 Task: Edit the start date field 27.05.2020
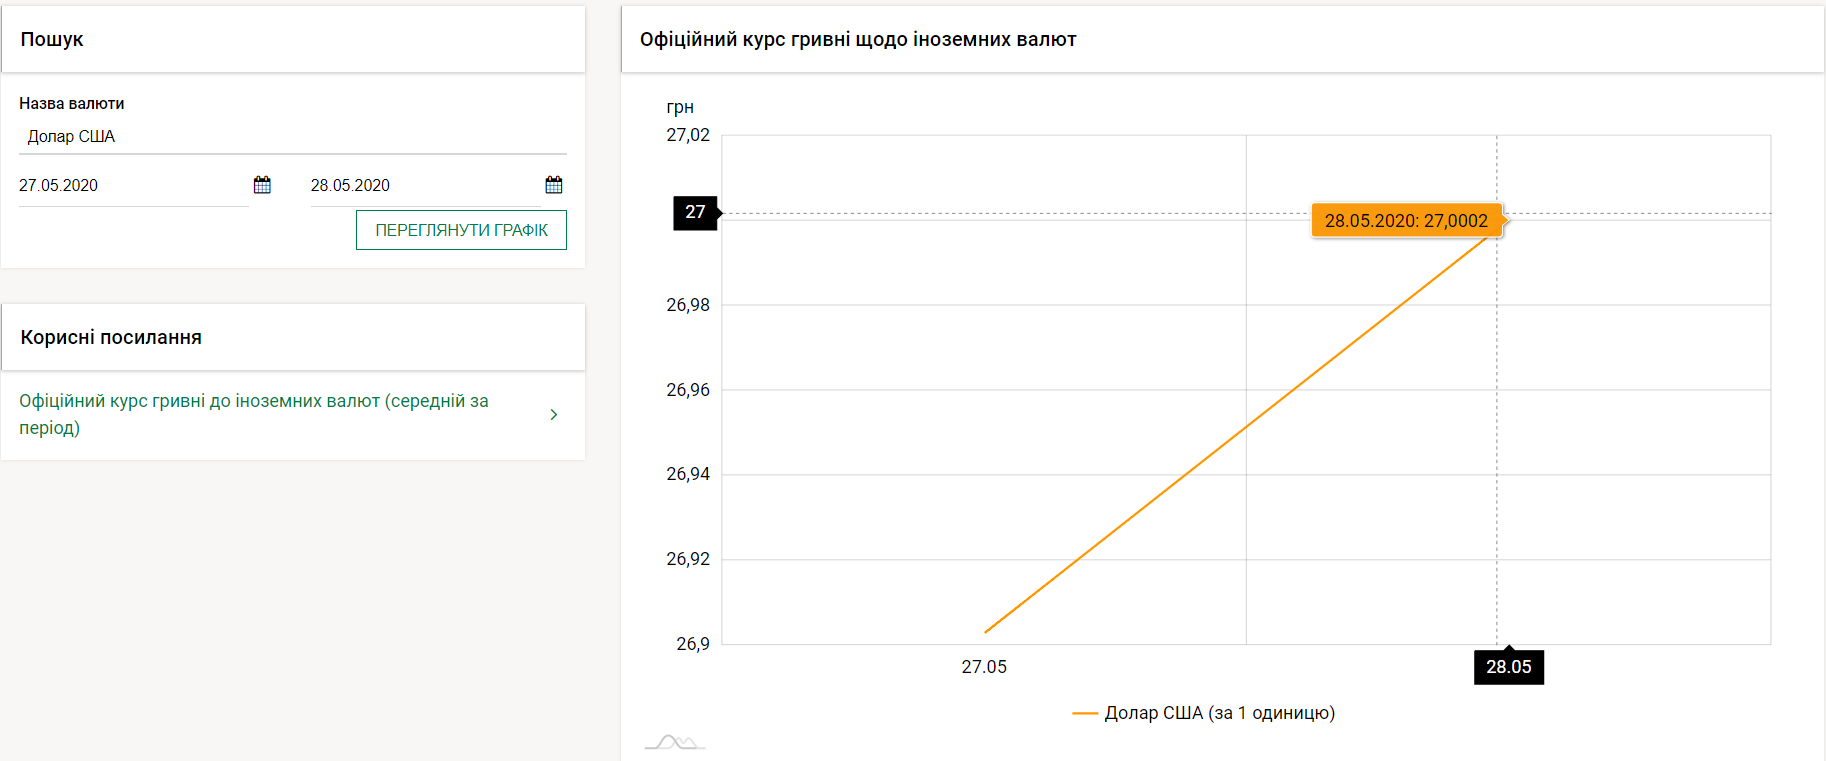click(x=133, y=186)
